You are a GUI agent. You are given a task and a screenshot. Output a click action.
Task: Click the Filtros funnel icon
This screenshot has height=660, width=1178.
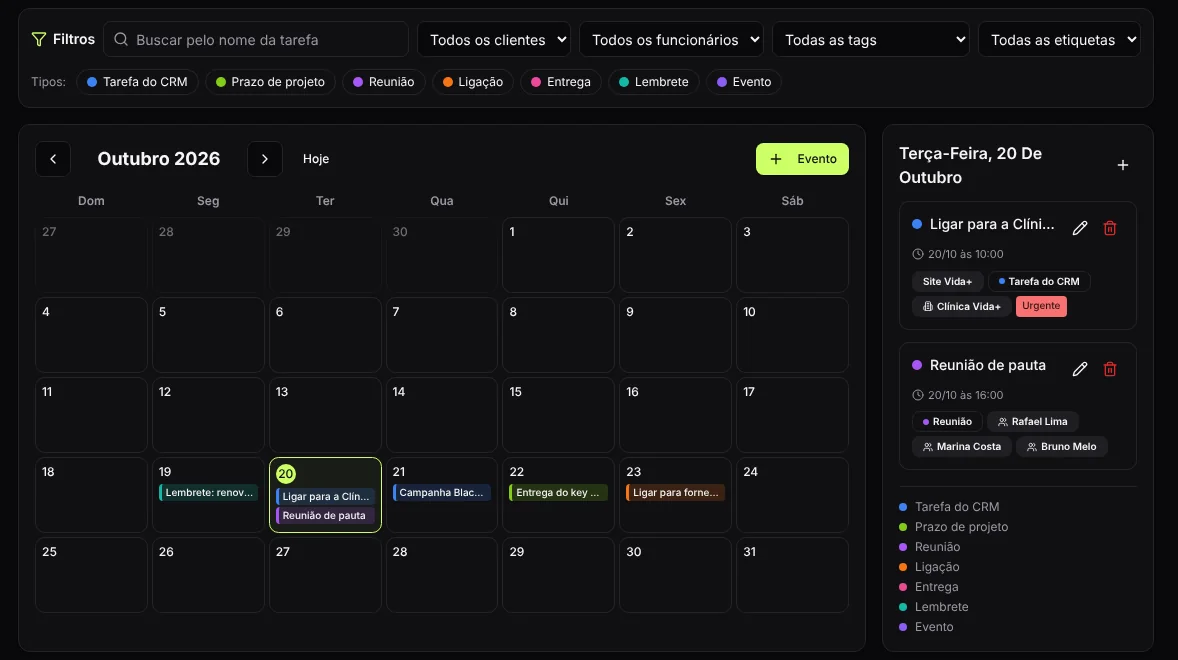pos(39,39)
